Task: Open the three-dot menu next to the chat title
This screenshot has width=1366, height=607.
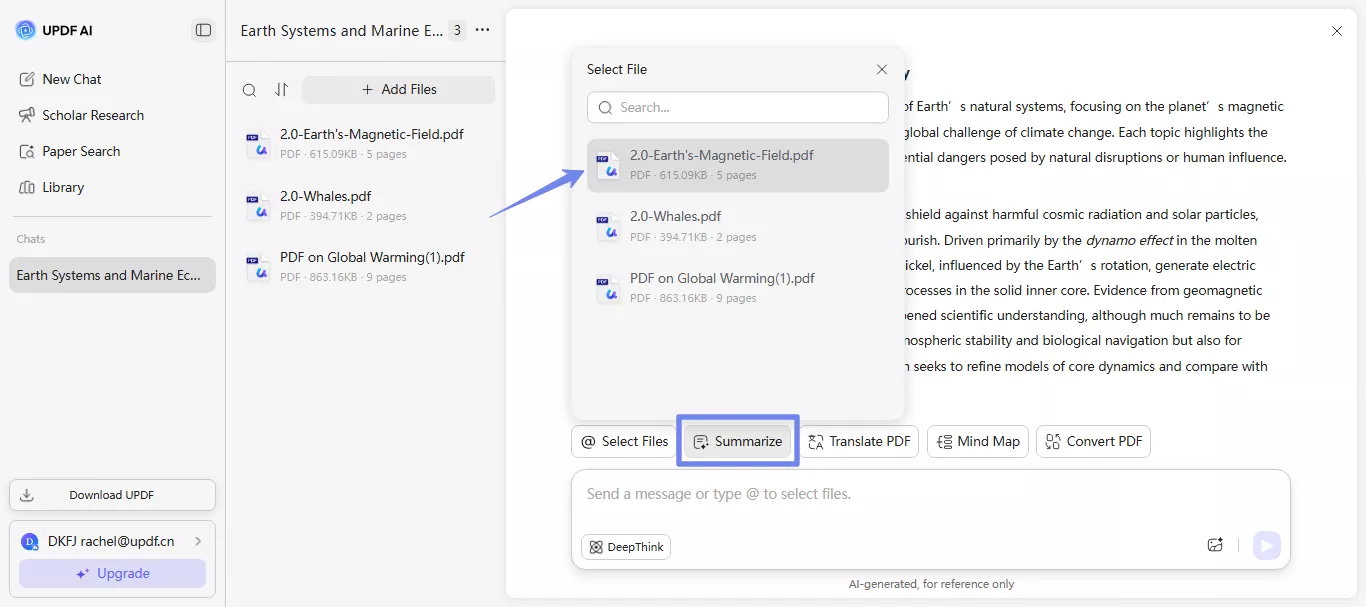Action: 482,30
